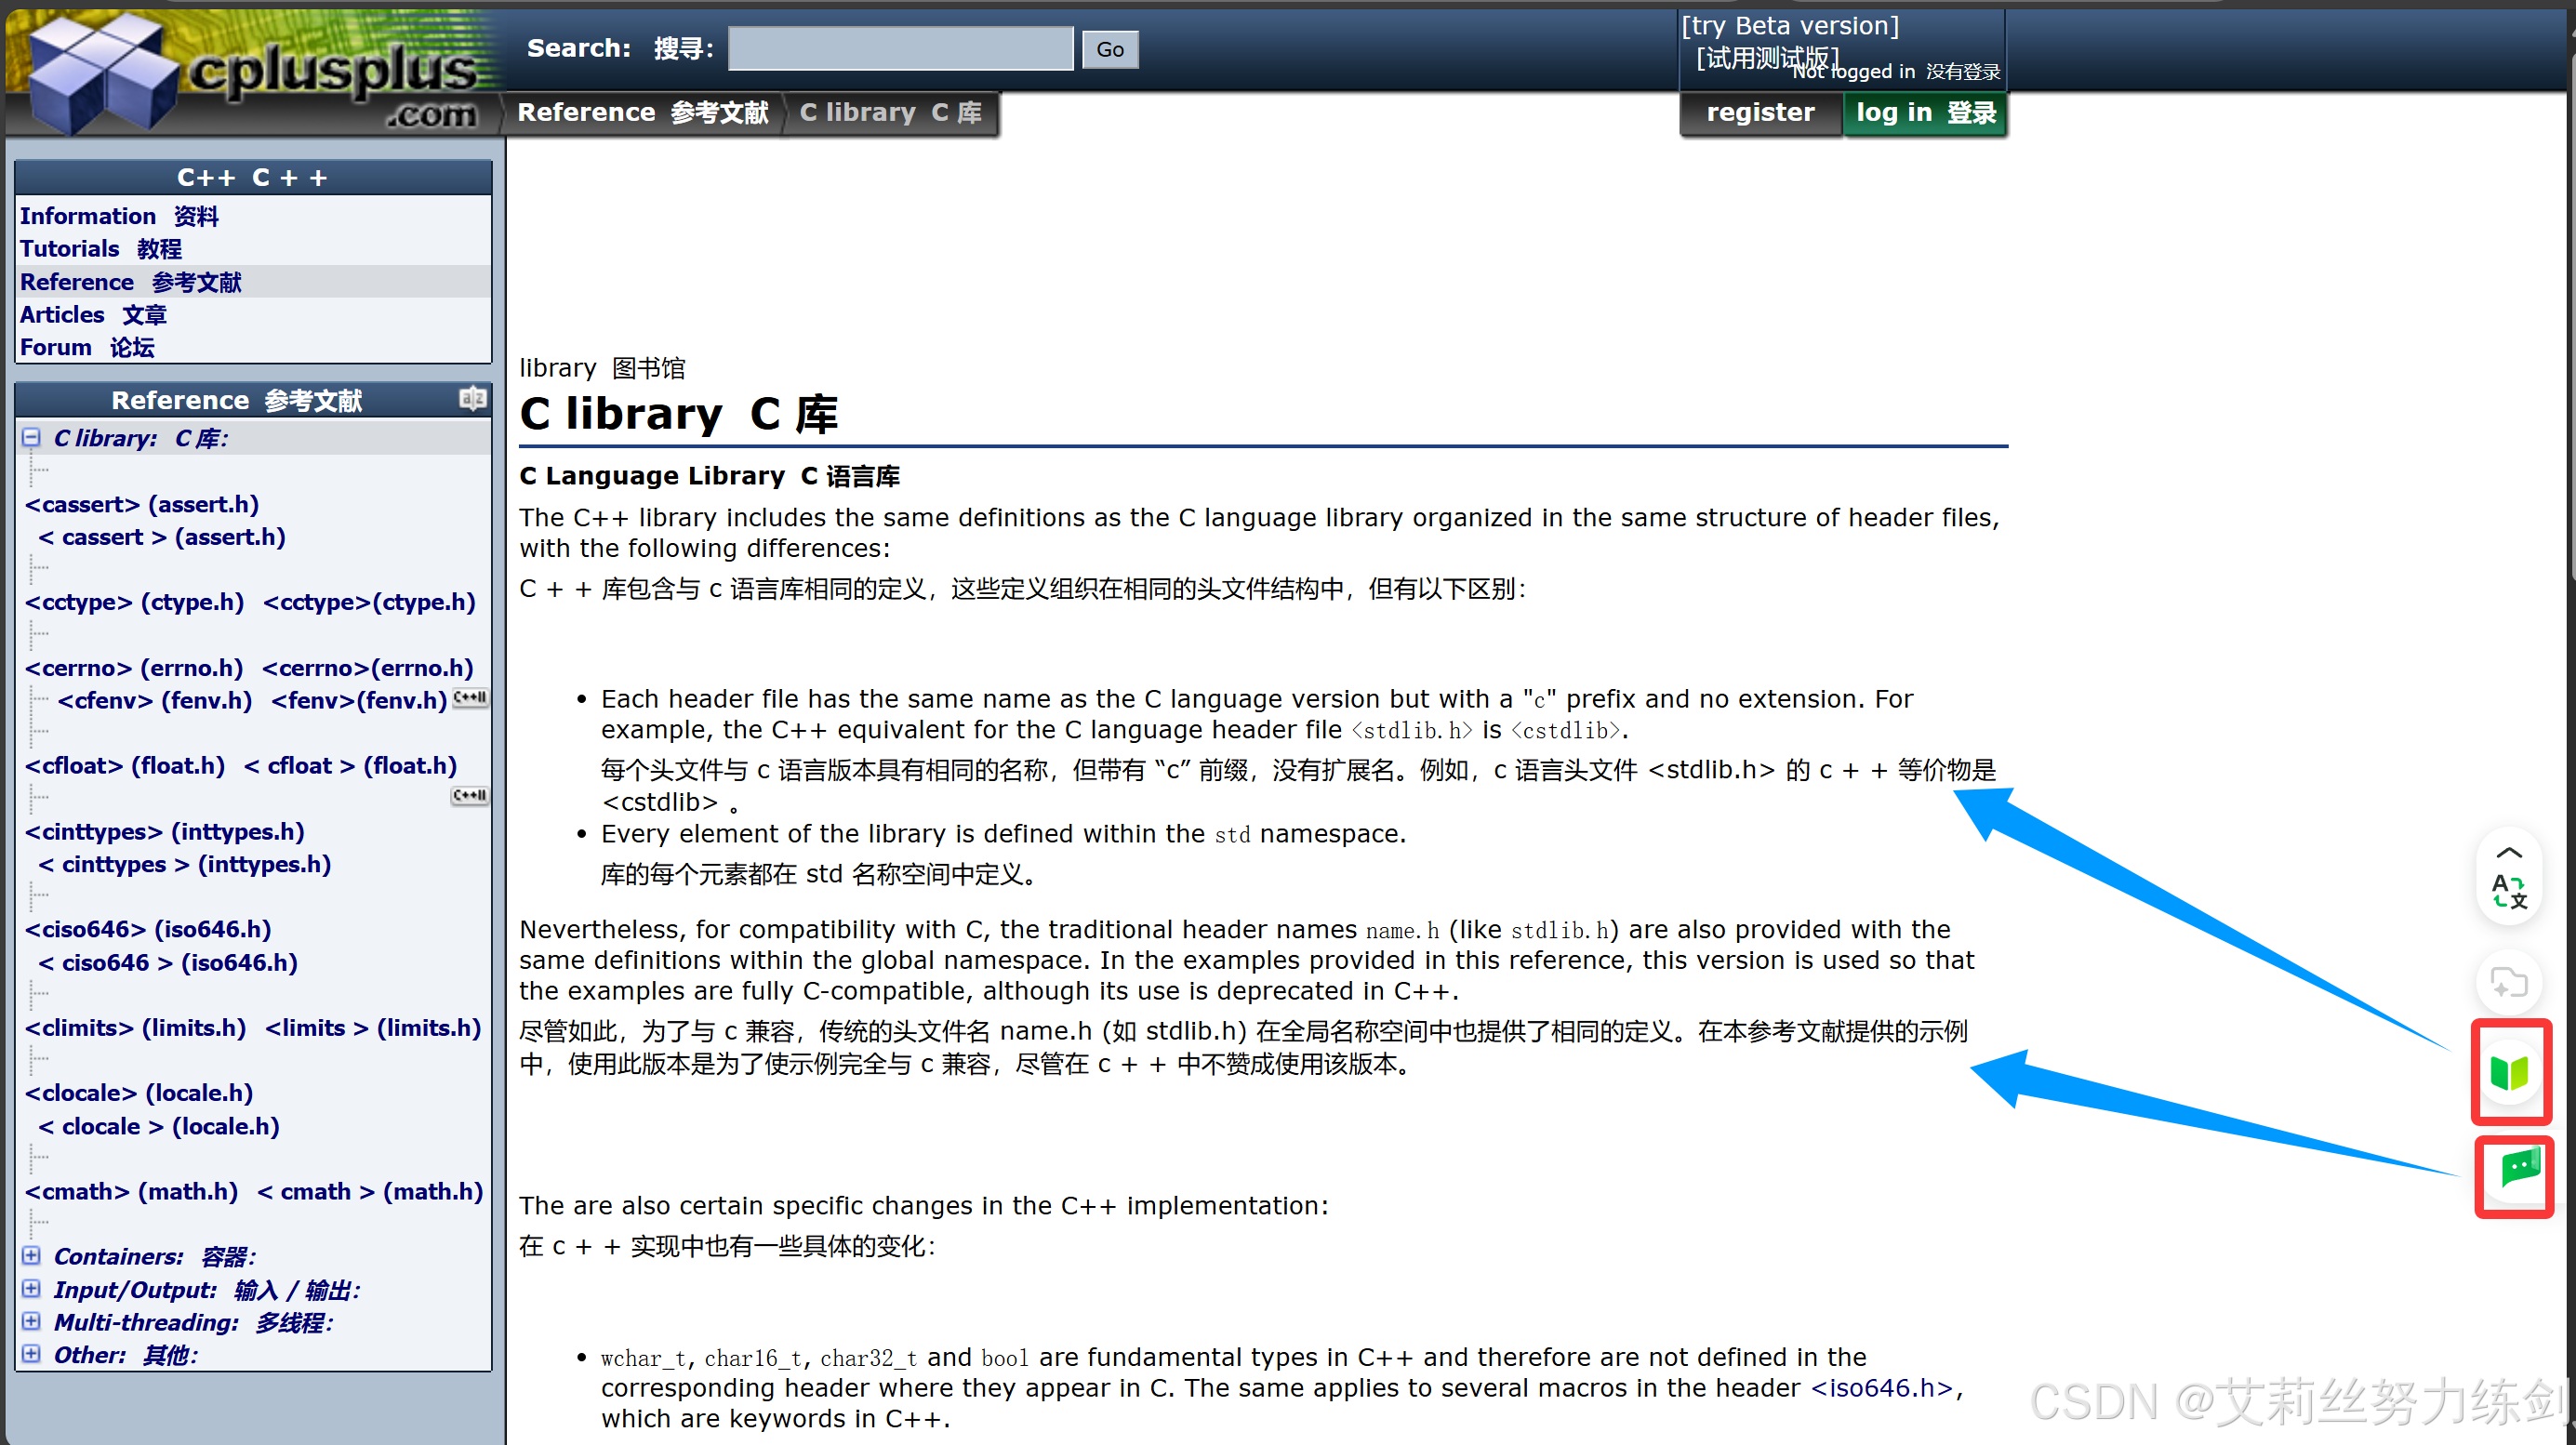Open the green chat bubble icon
This screenshot has height=1445, width=2576.
2518,1167
